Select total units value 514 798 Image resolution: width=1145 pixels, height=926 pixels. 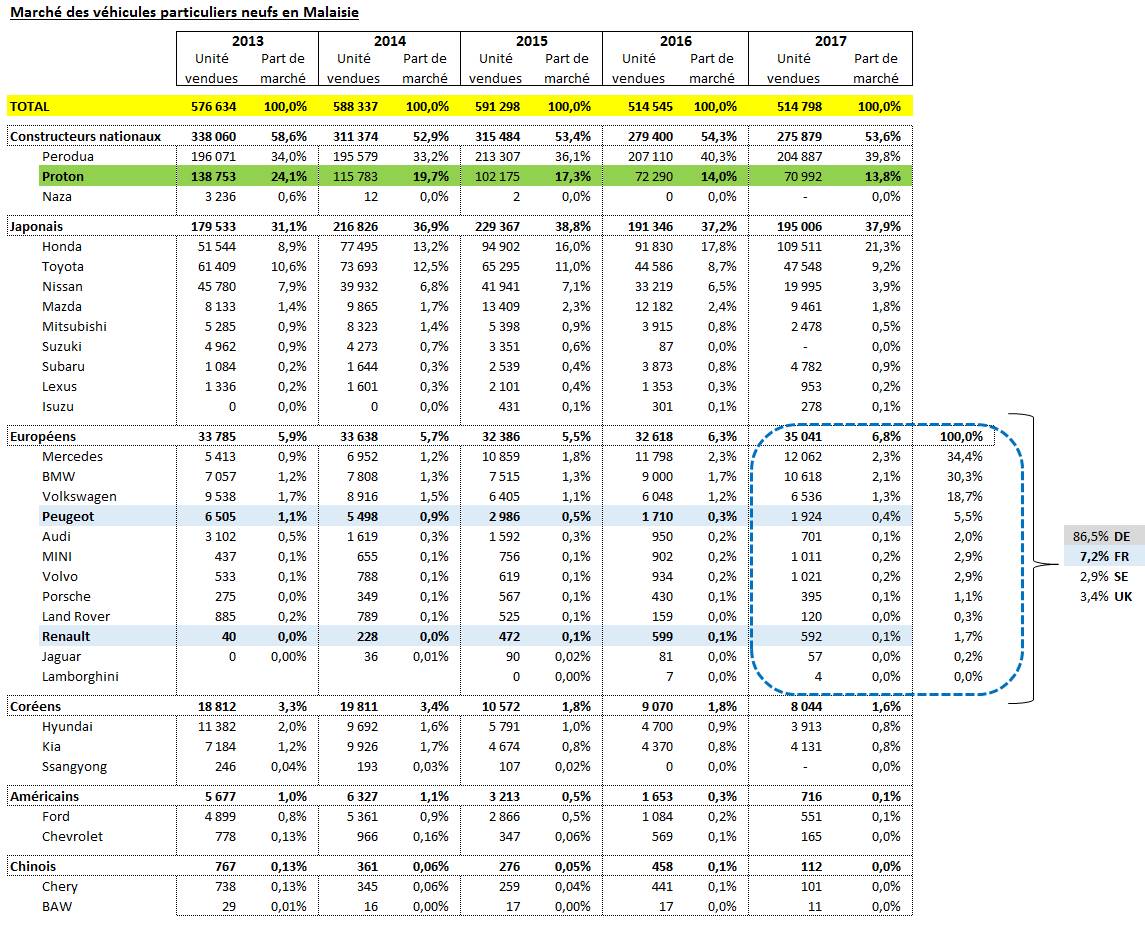point(800,107)
